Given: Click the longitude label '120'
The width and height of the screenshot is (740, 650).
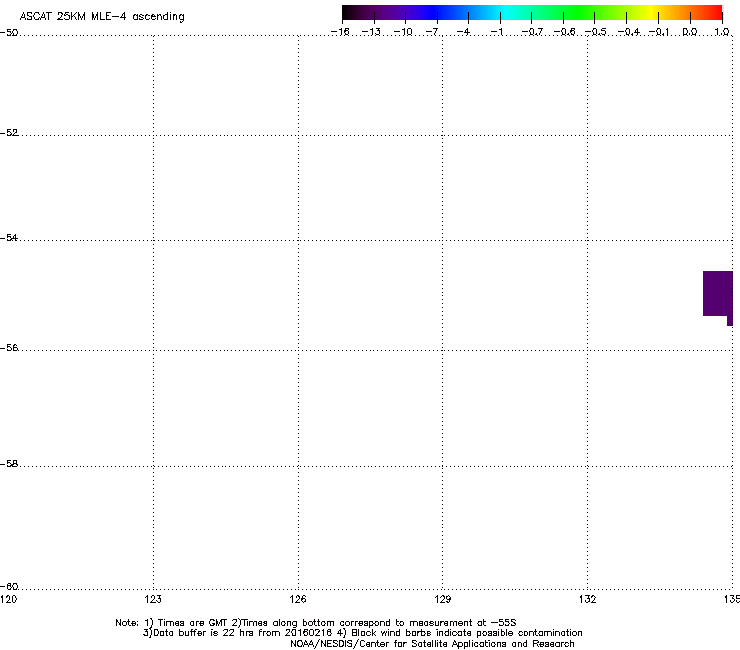Looking at the screenshot, I should pyautogui.click(x=8, y=599).
